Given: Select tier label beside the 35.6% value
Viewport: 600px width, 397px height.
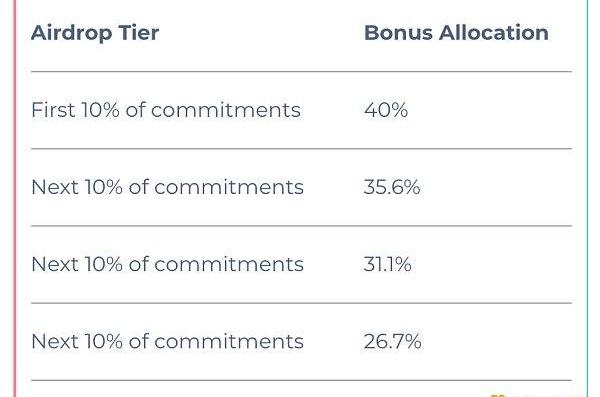Looking at the screenshot, I should (167, 187).
